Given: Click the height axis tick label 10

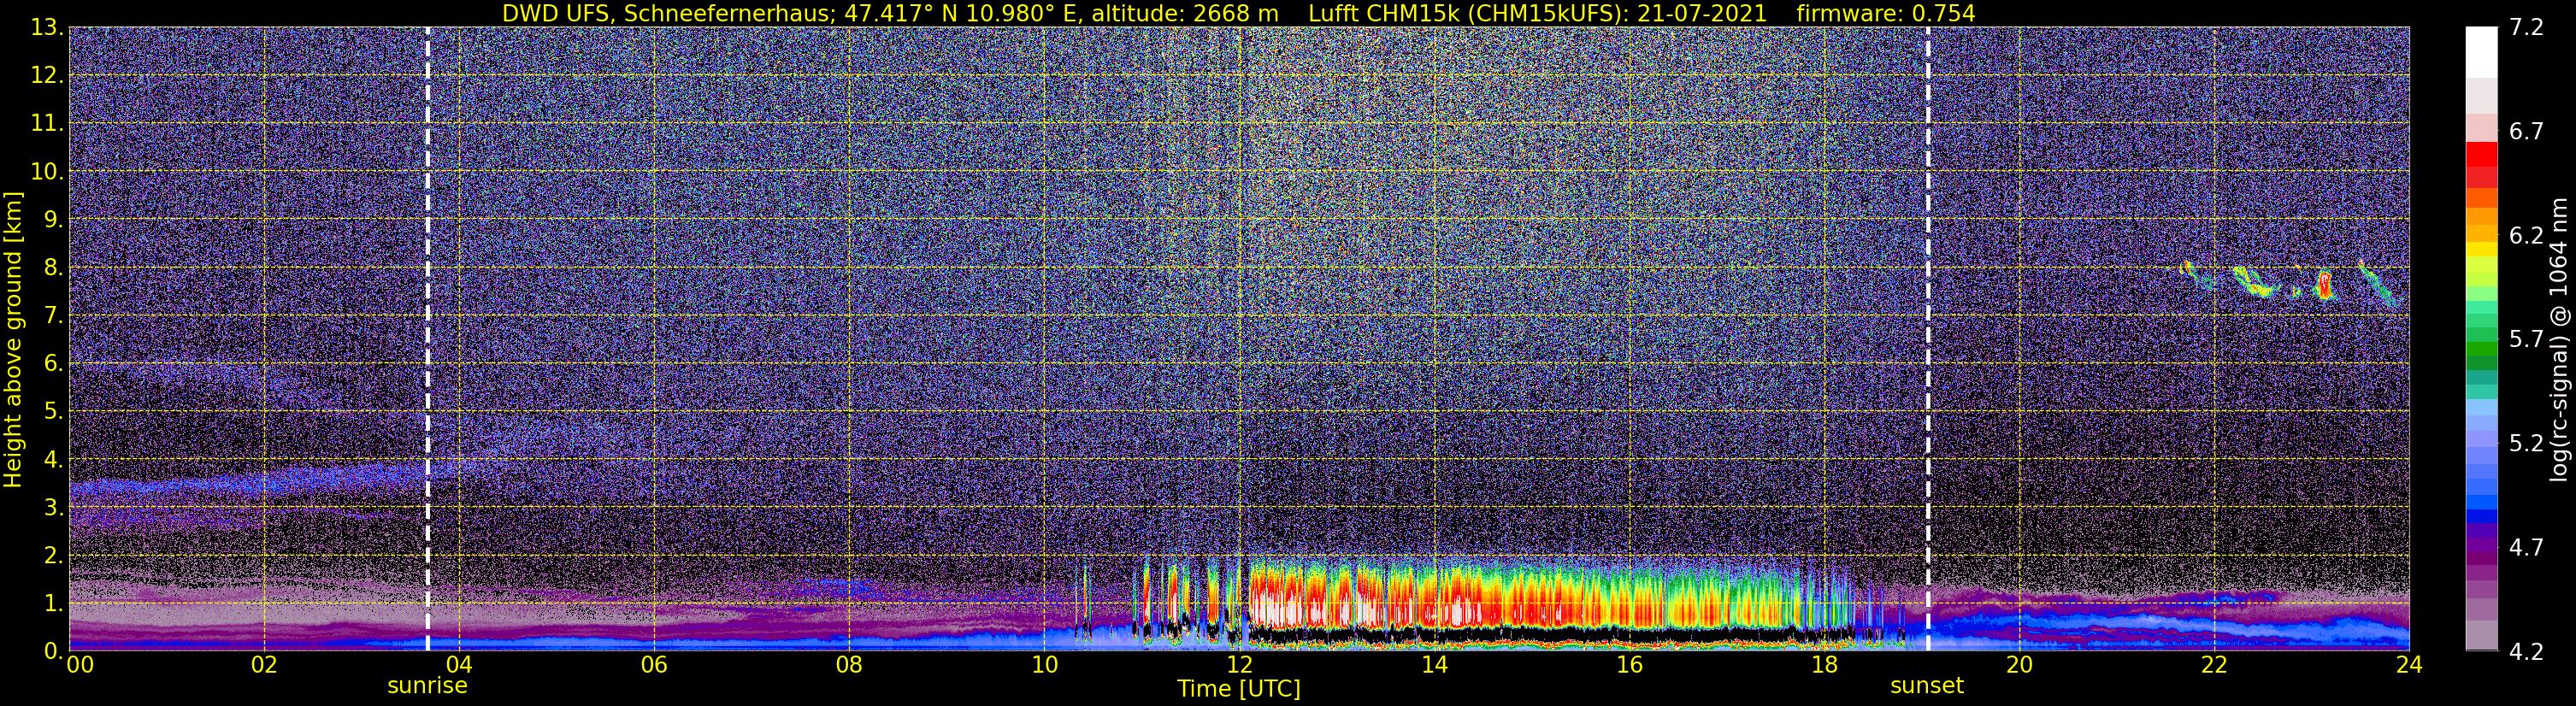Looking at the screenshot, I should 47,172.
